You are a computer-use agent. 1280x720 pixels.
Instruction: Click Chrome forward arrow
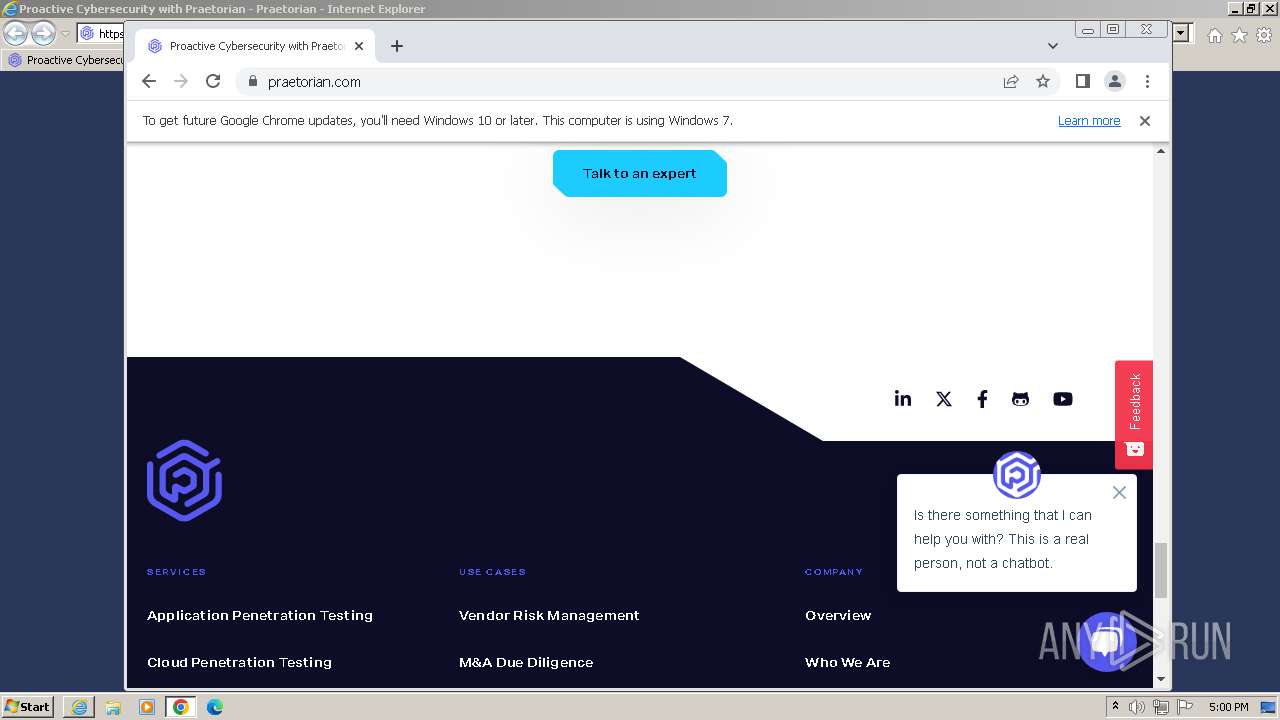click(181, 81)
